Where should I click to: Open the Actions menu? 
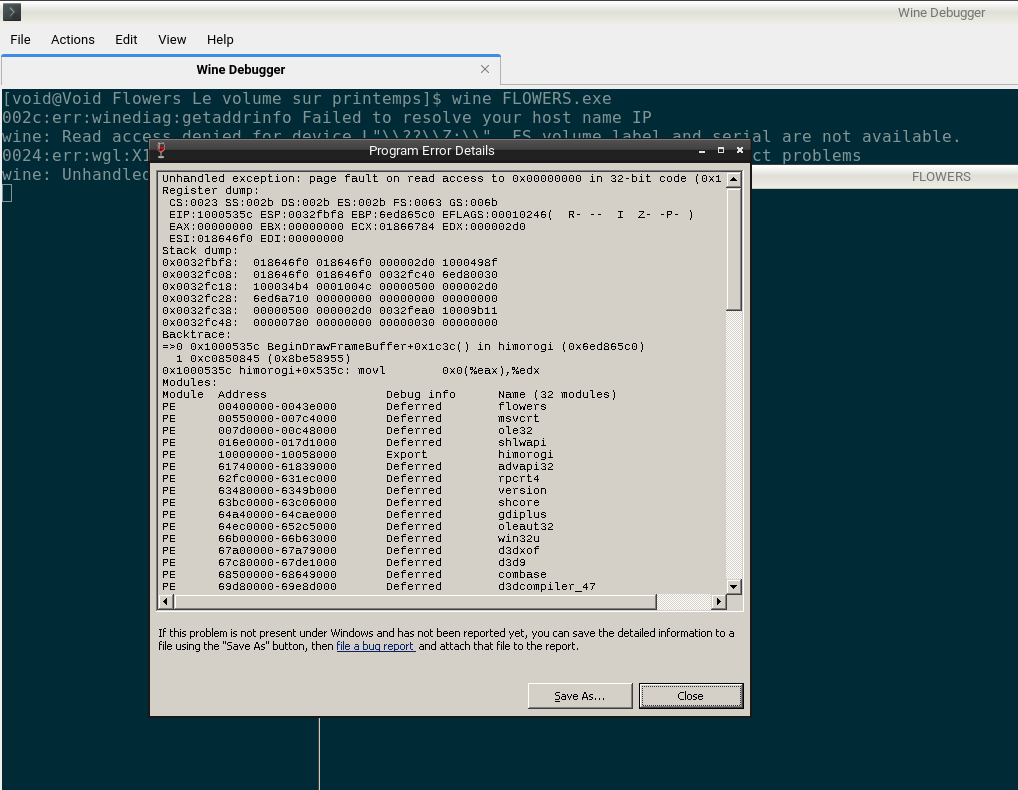[73, 39]
